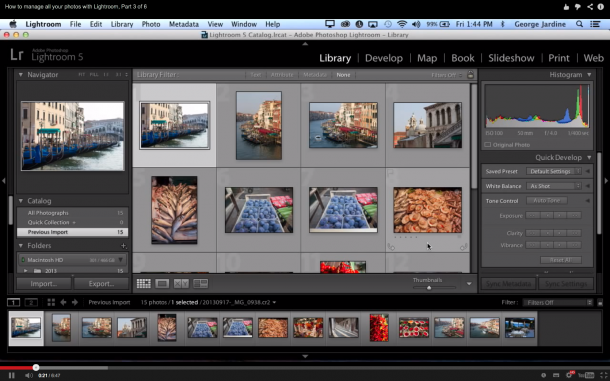Open the Apple menu

coord(13,24)
